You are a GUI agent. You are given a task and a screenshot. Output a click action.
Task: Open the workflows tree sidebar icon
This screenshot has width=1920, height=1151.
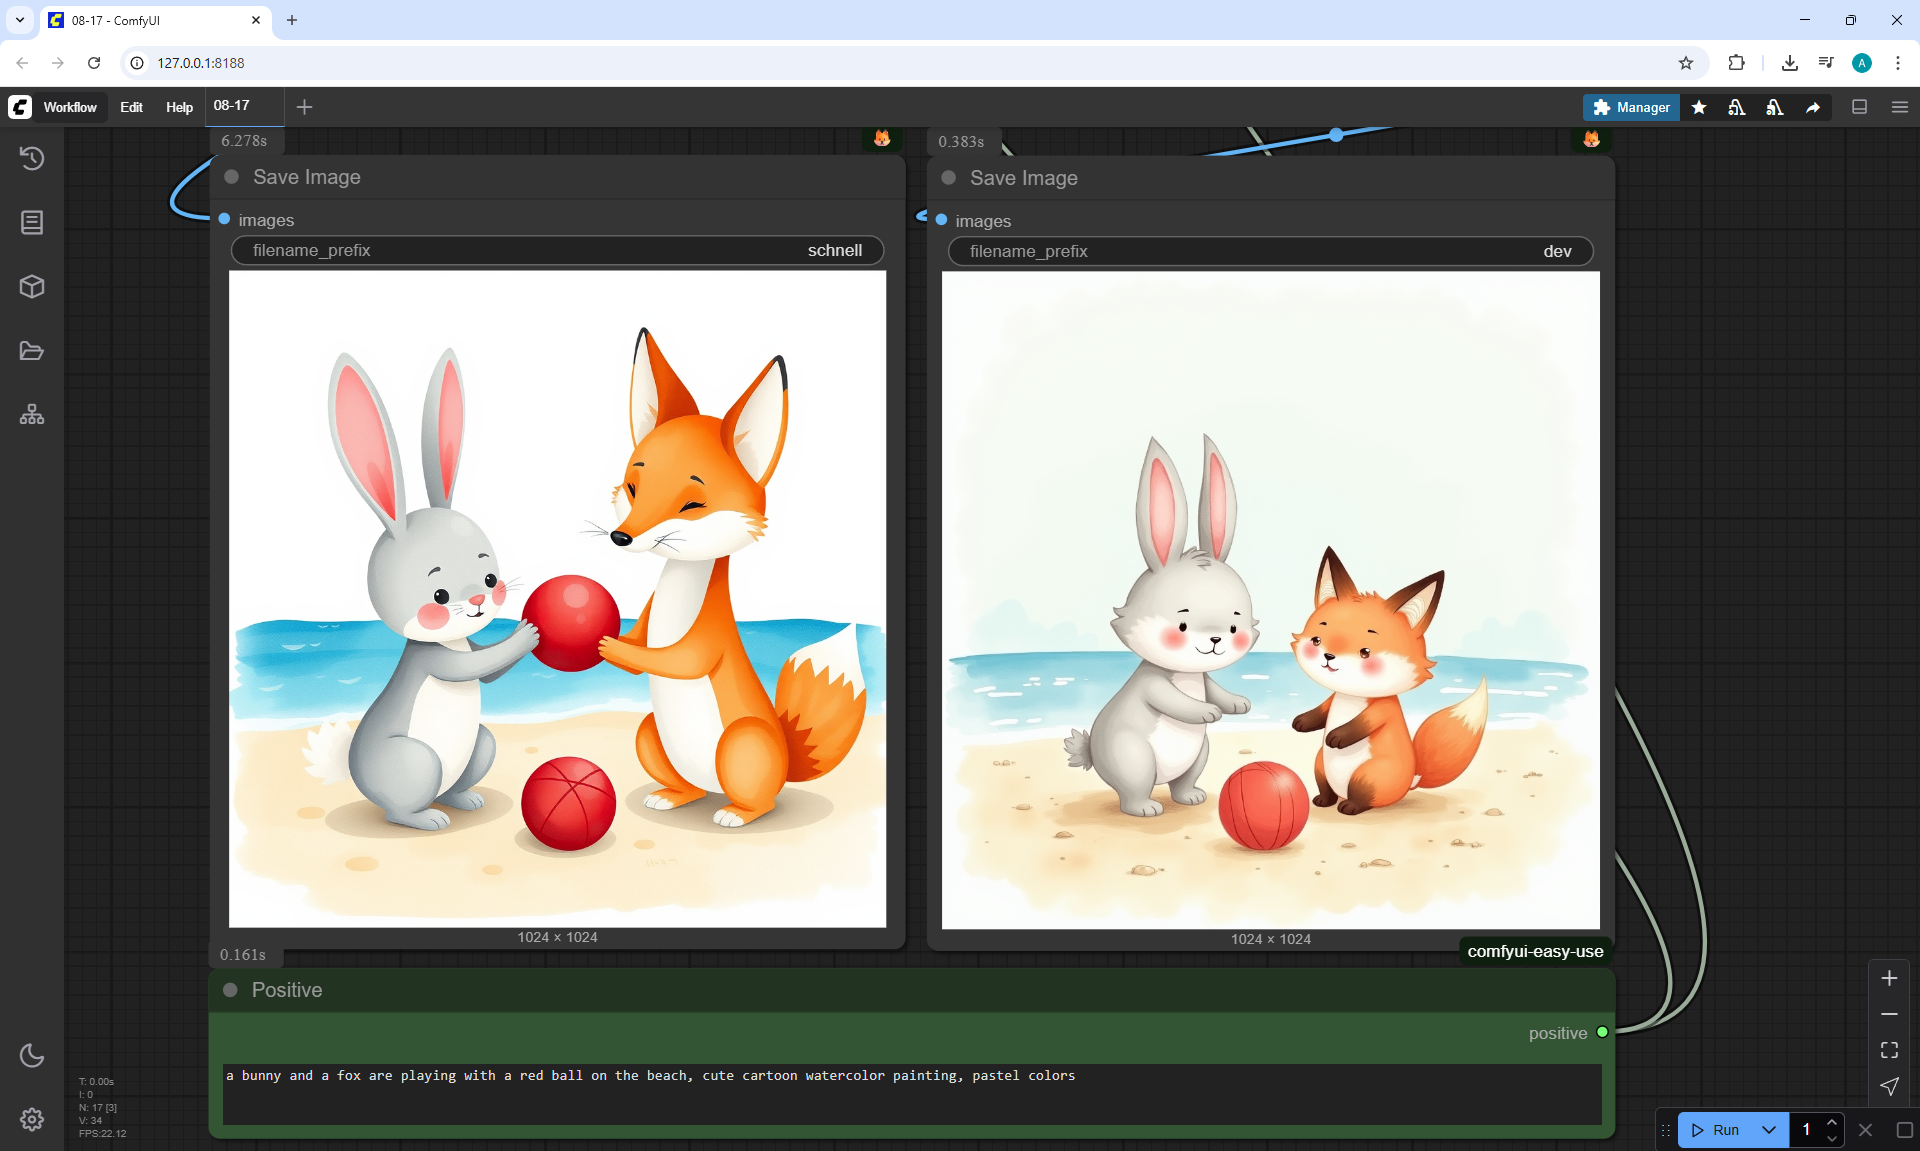click(x=32, y=415)
